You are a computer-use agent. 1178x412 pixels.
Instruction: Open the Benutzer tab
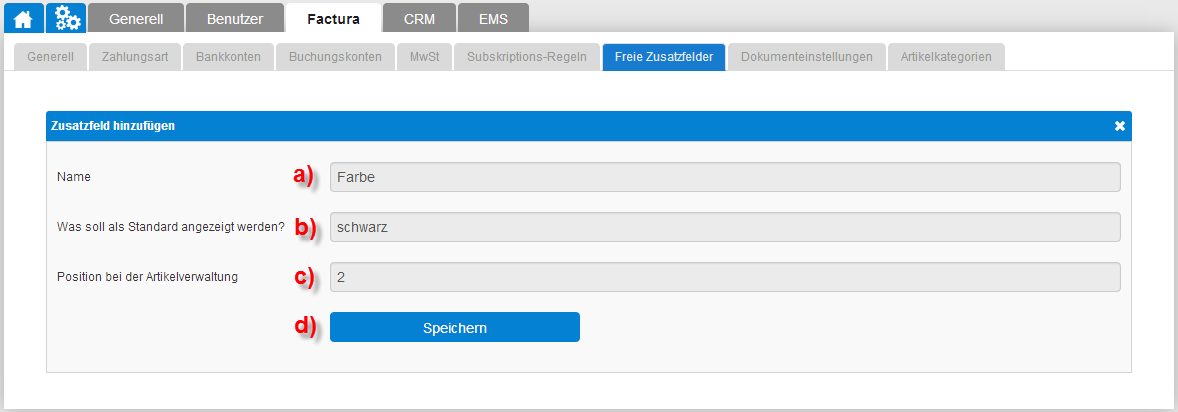click(x=235, y=19)
